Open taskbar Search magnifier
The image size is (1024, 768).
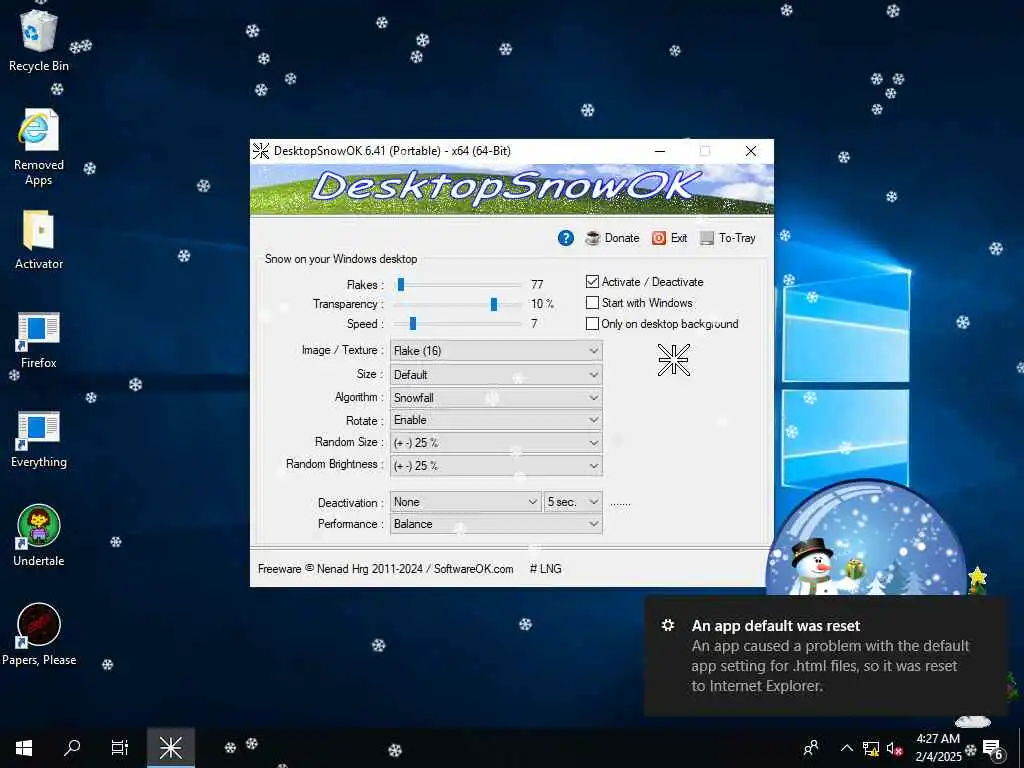pos(72,748)
